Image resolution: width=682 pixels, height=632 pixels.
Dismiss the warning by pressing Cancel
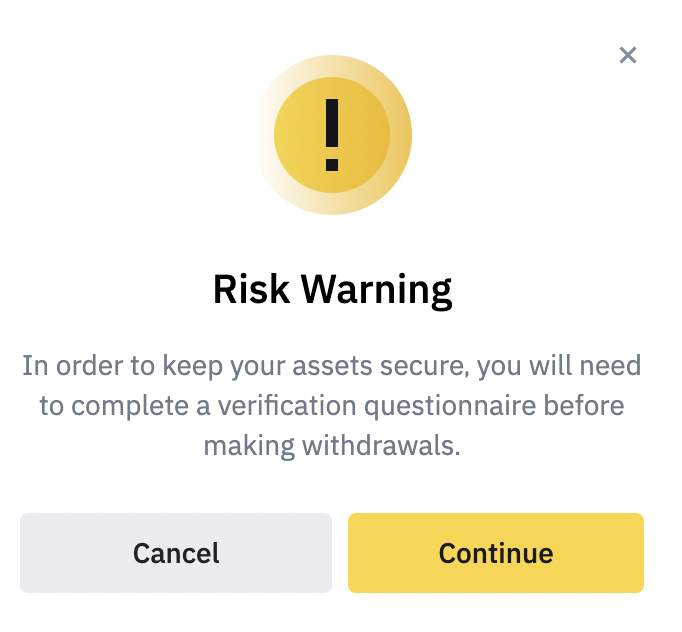(176, 553)
